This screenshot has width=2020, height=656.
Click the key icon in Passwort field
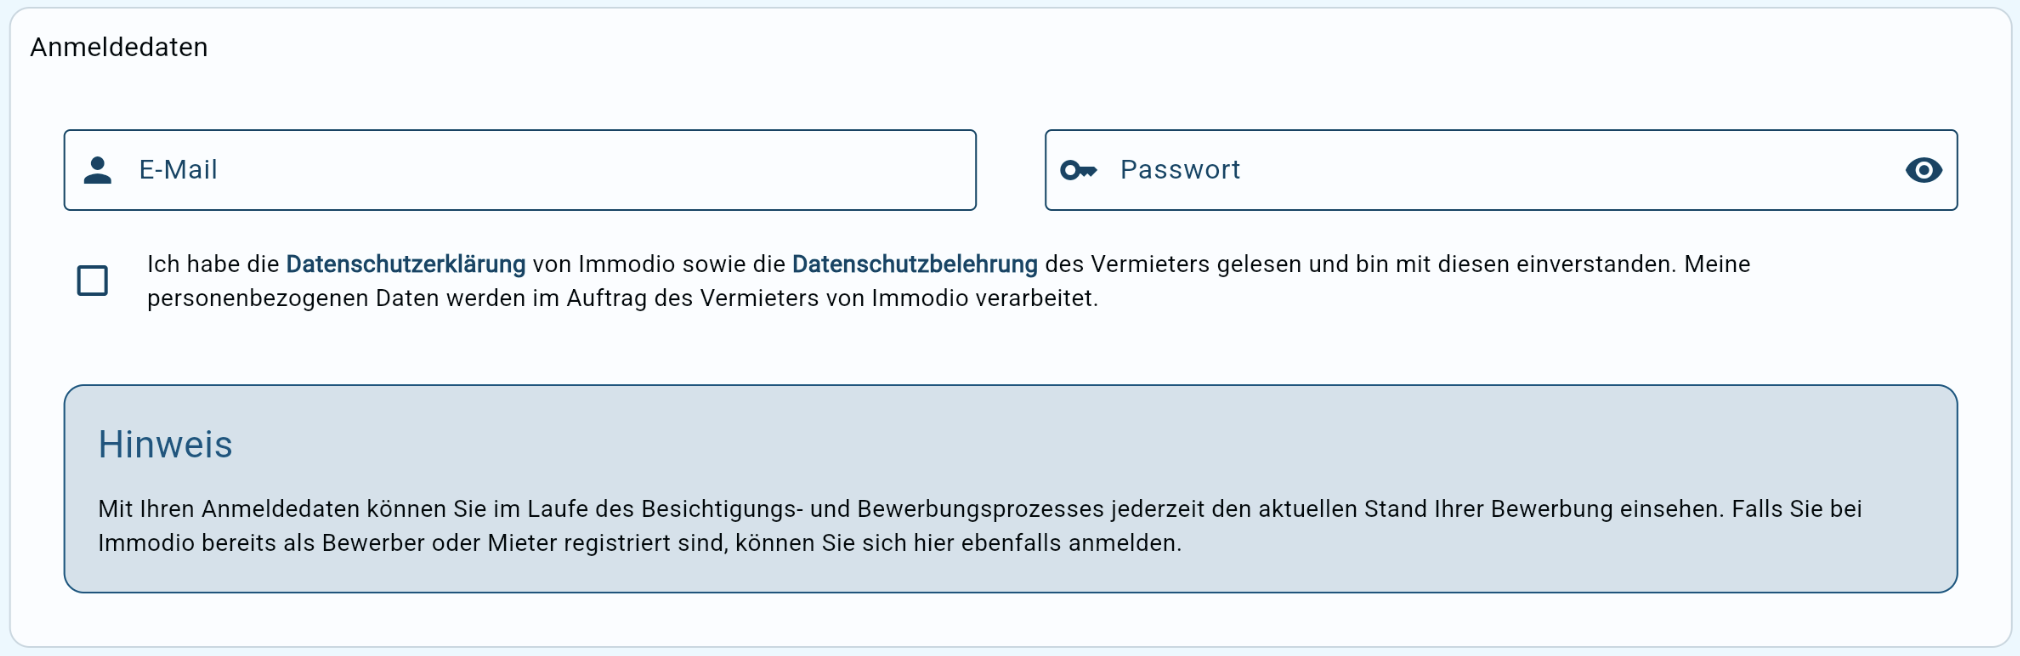[1078, 170]
